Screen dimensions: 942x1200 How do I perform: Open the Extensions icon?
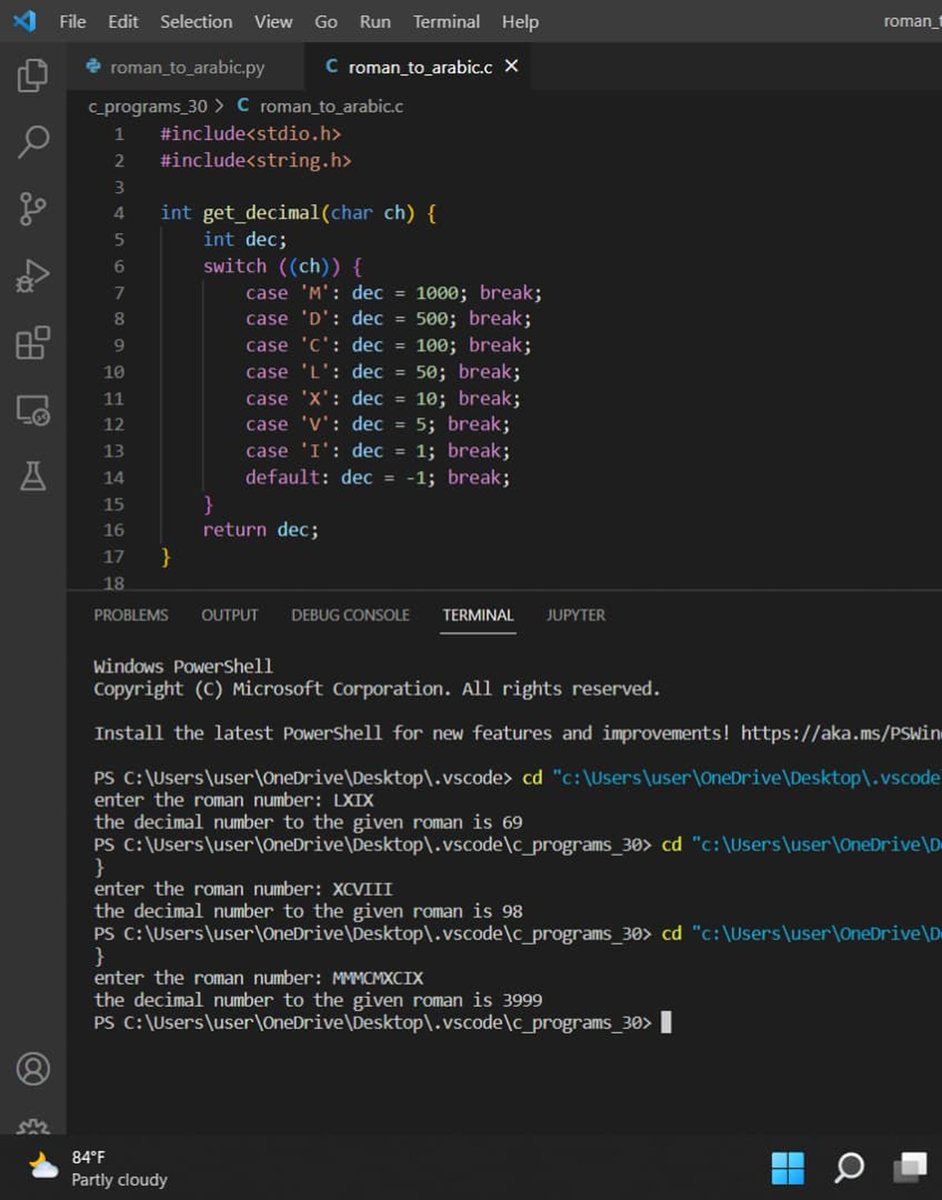(x=32, y=343)
